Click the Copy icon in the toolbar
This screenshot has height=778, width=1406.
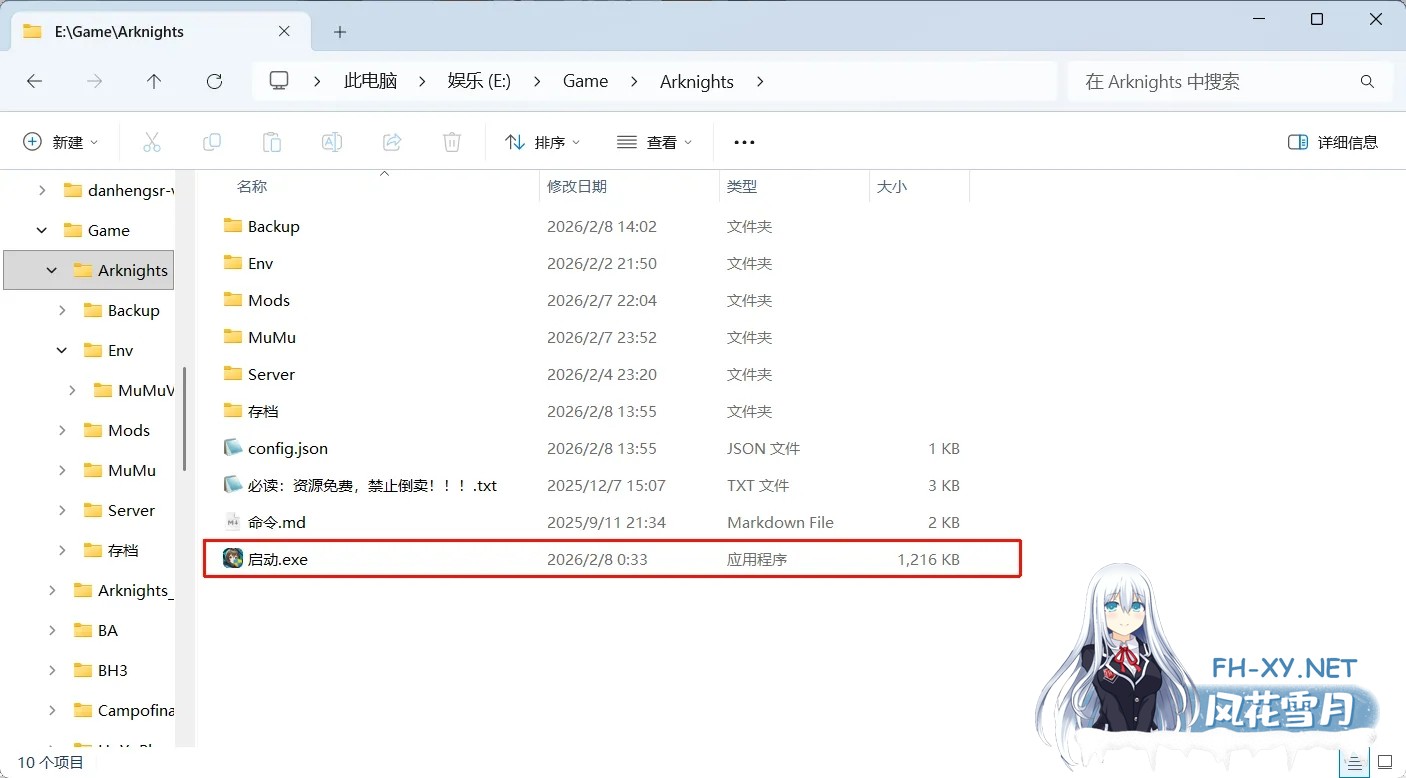click(212, 142)
